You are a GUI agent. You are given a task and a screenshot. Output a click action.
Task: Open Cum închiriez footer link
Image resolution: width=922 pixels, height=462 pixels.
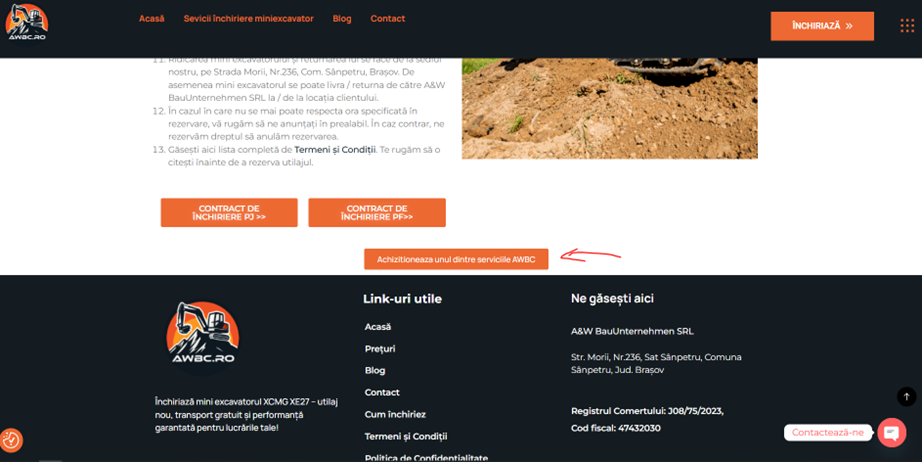click(395, 414)
